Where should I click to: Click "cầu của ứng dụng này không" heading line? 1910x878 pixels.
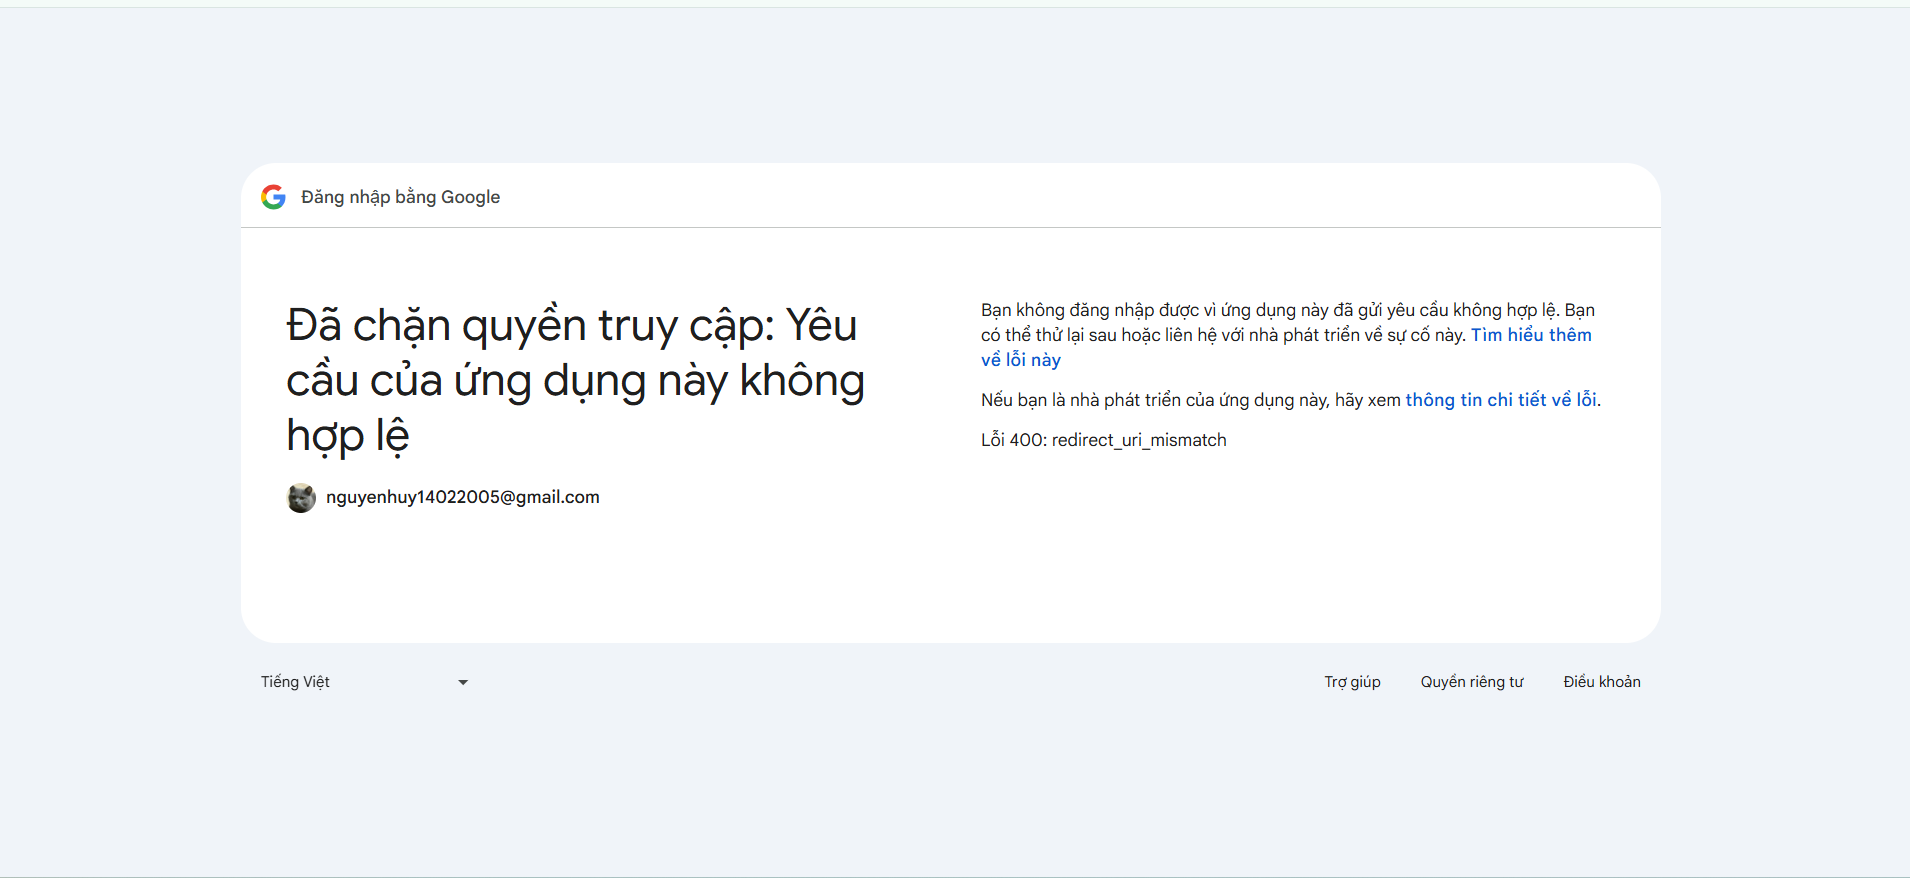tap(575, 381)
